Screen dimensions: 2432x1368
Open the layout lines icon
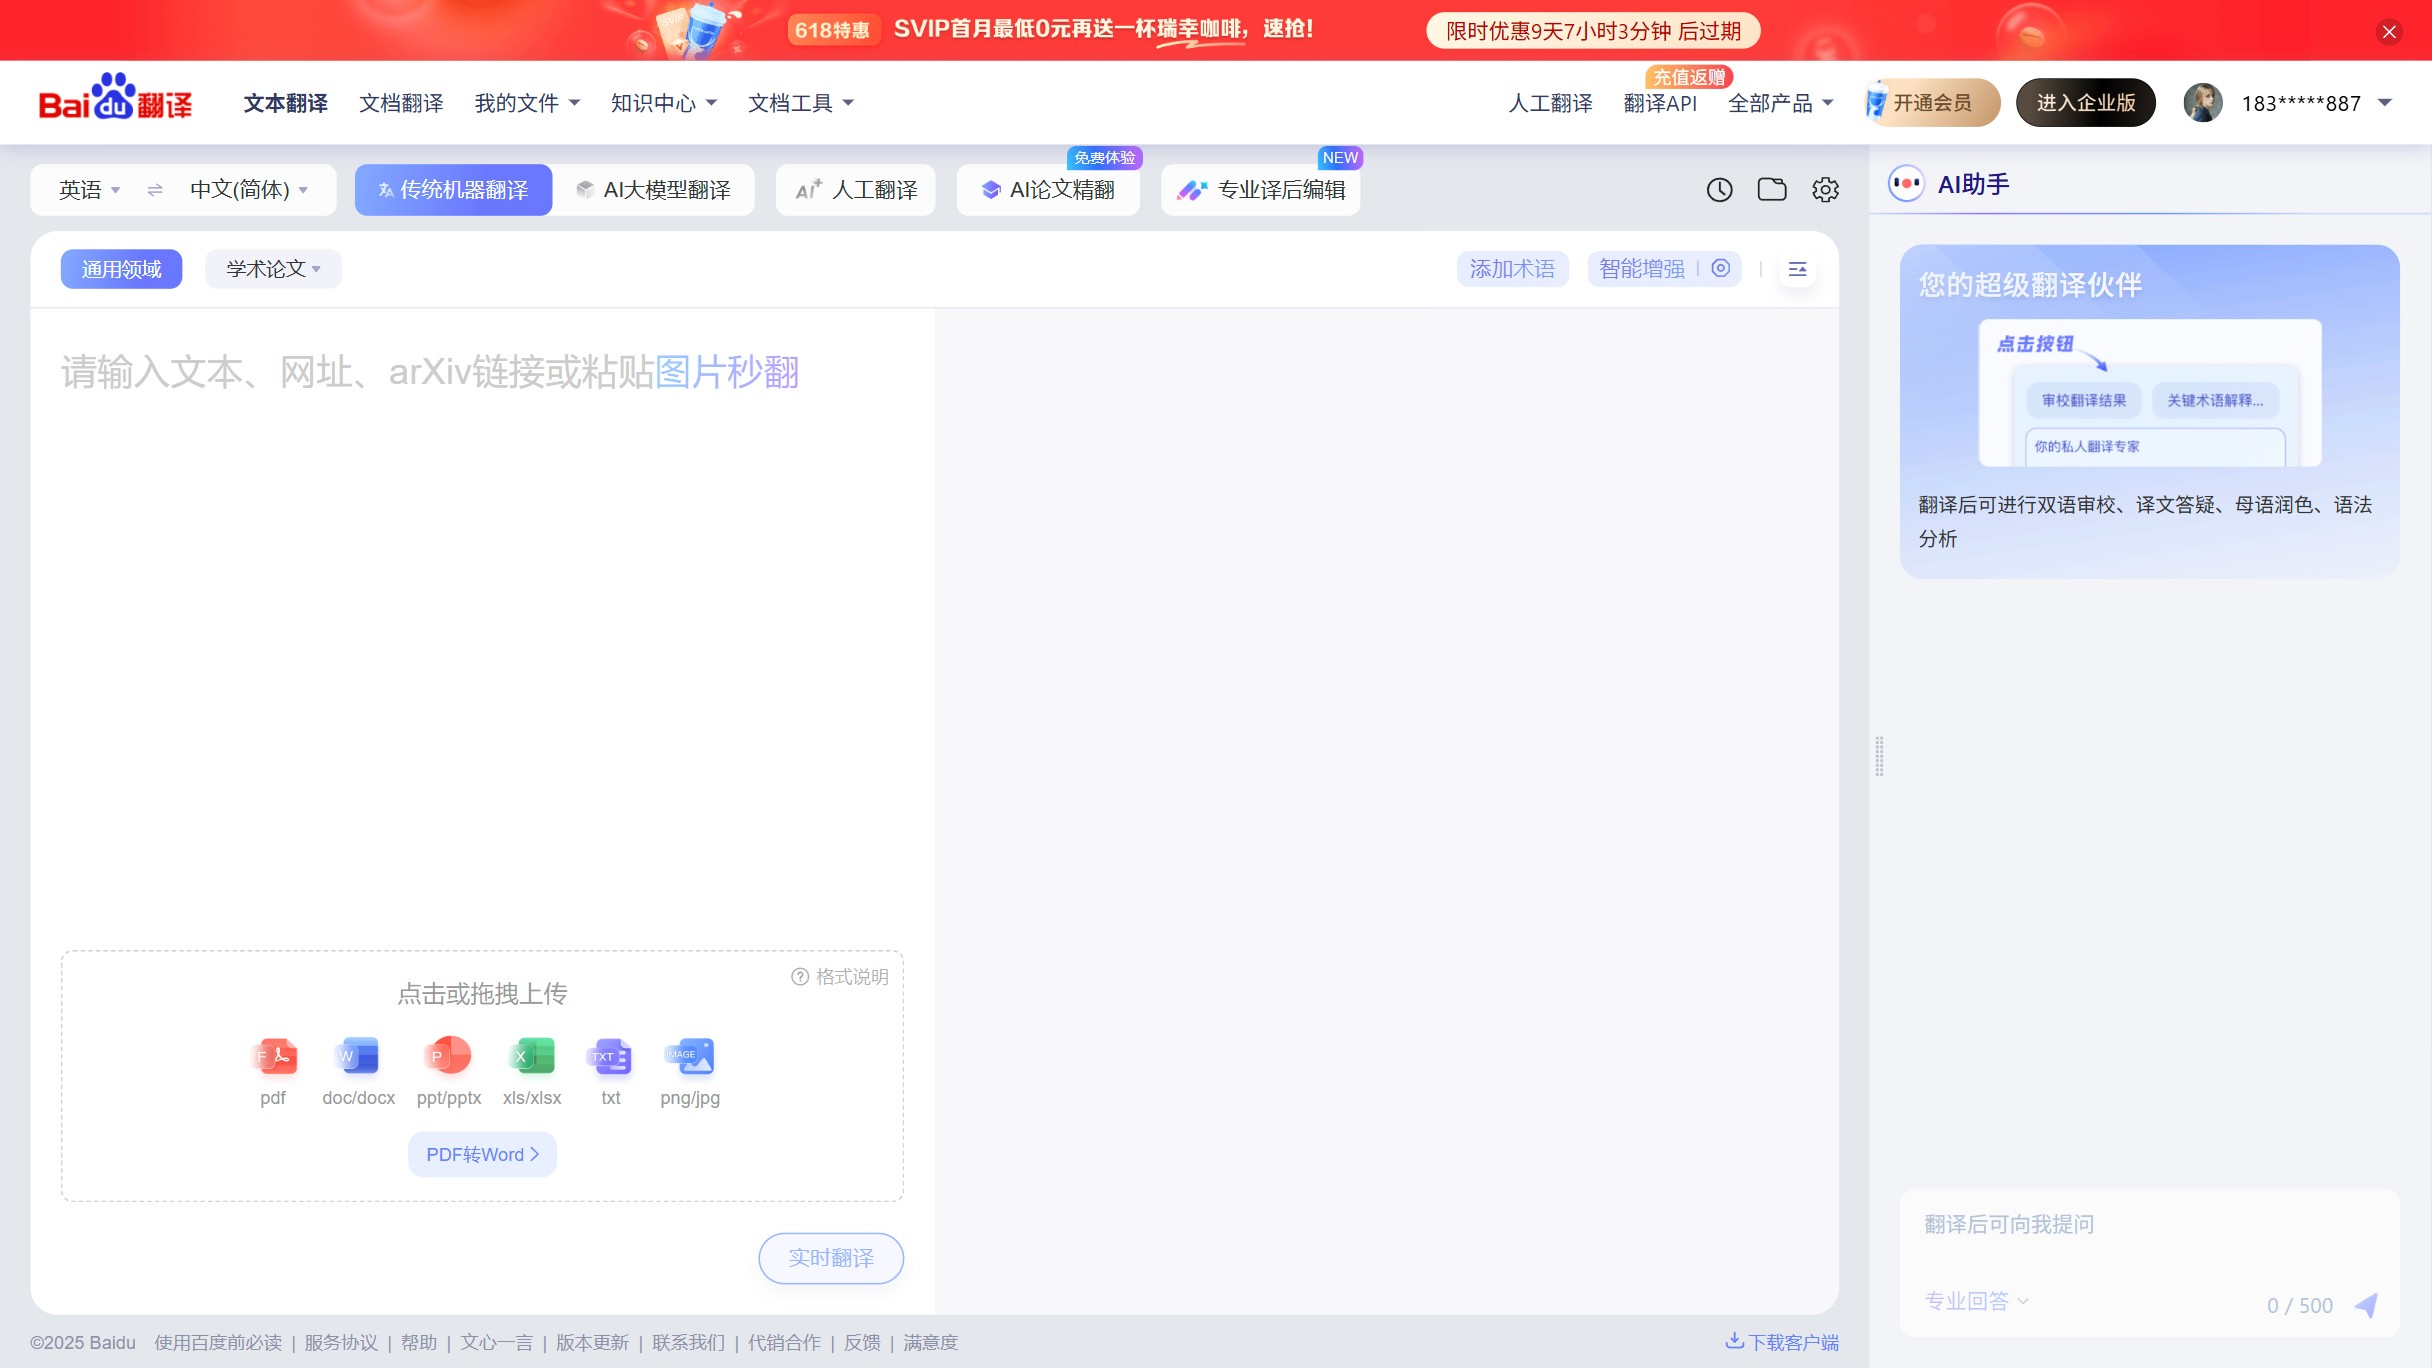1797,269
